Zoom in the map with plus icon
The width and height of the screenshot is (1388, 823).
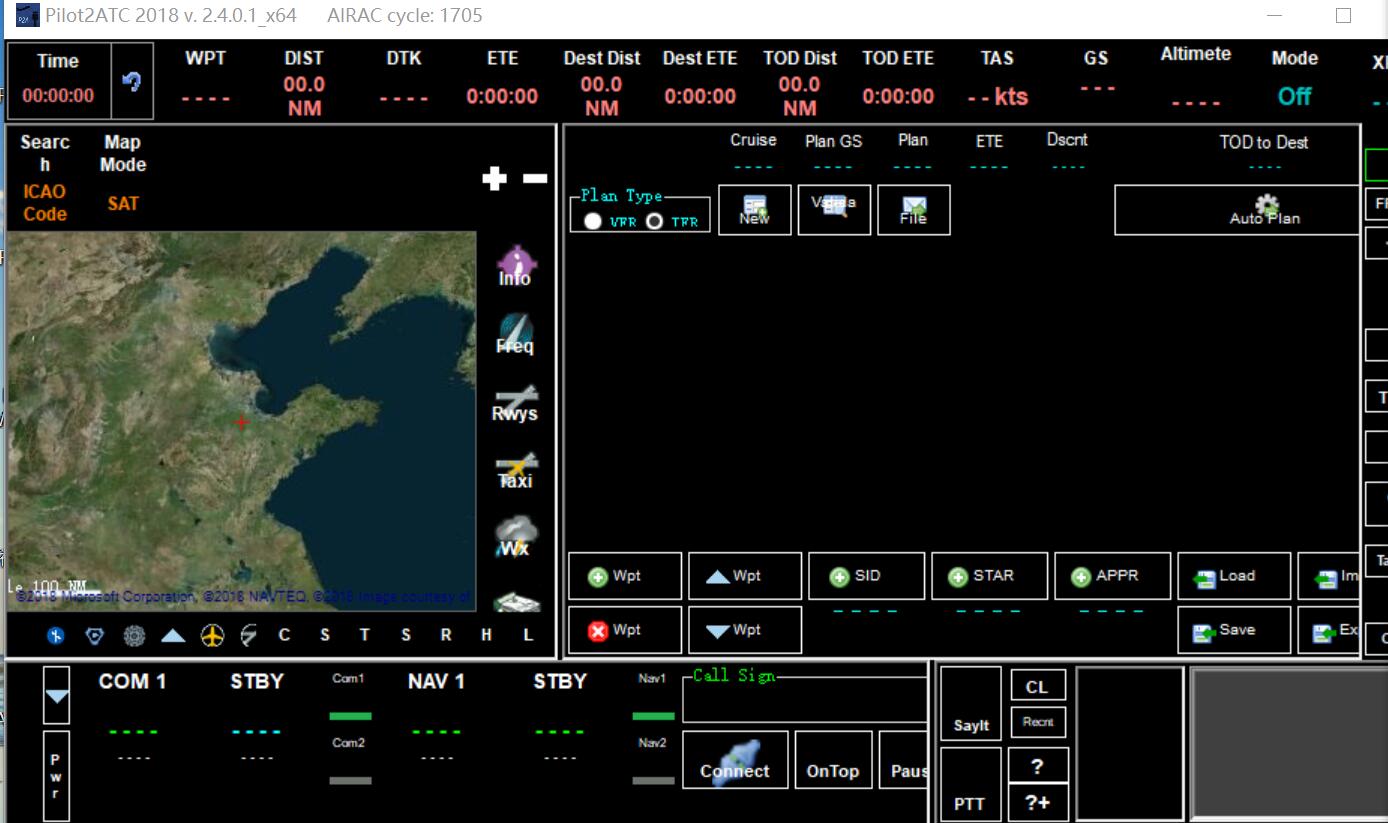[x=495, y=179]
